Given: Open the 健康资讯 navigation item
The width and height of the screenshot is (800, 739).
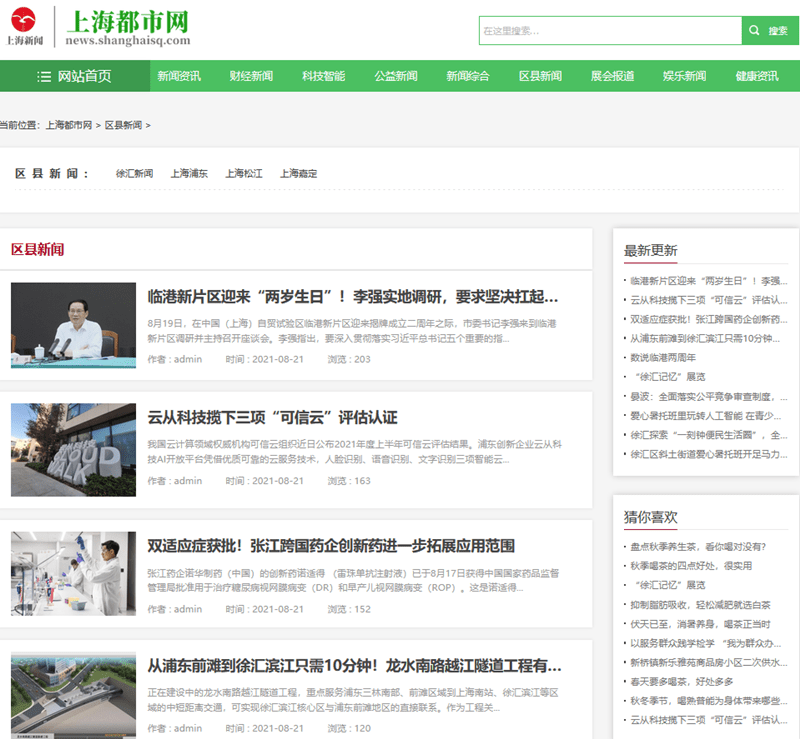Looking at the screenshot, I should coord(757,76).
